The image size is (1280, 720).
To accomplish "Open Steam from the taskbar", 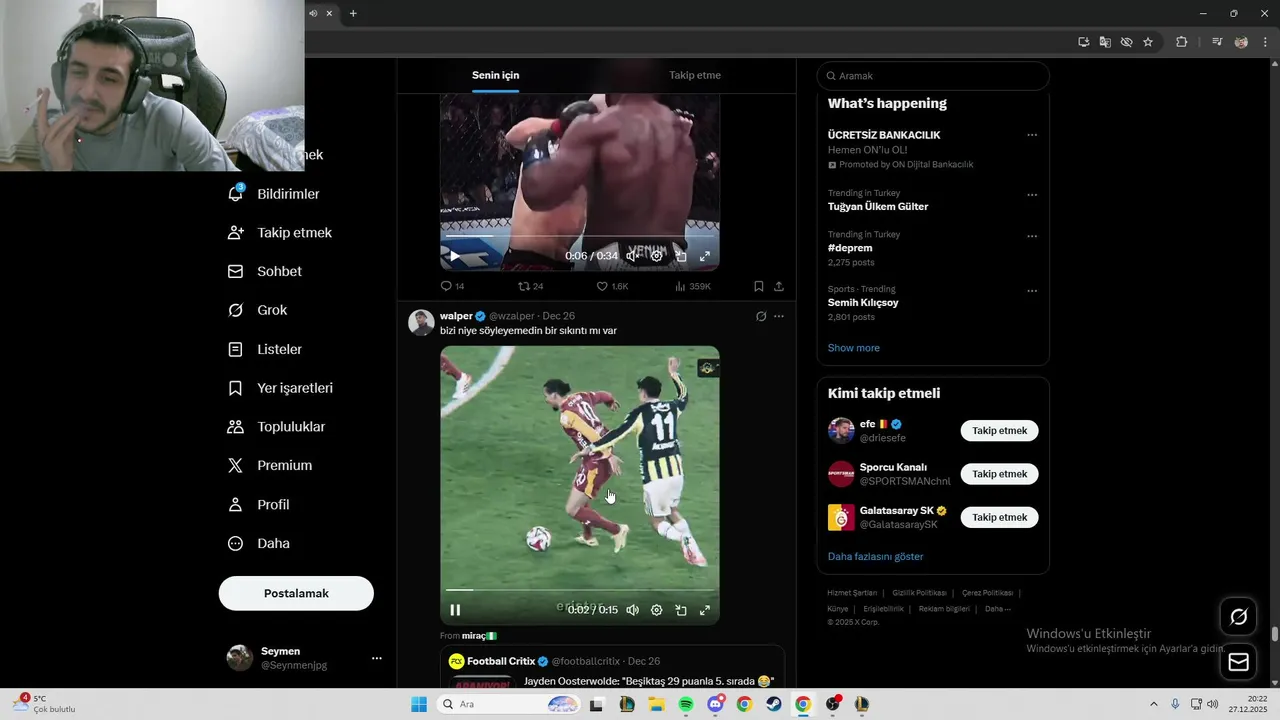I will tap(774, 704).
